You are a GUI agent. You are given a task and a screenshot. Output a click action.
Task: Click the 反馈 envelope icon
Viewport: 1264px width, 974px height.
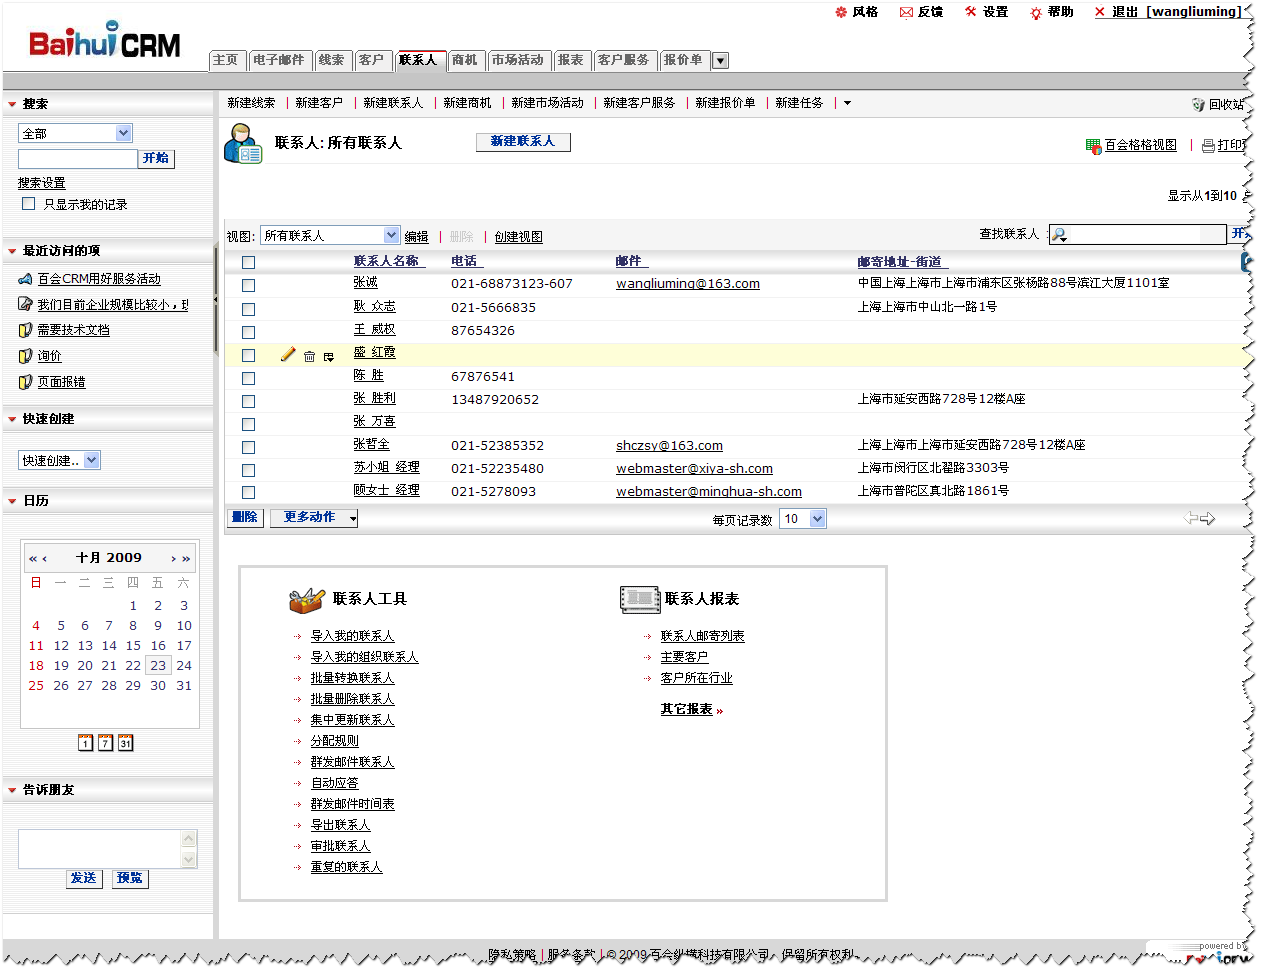[906, 12]
